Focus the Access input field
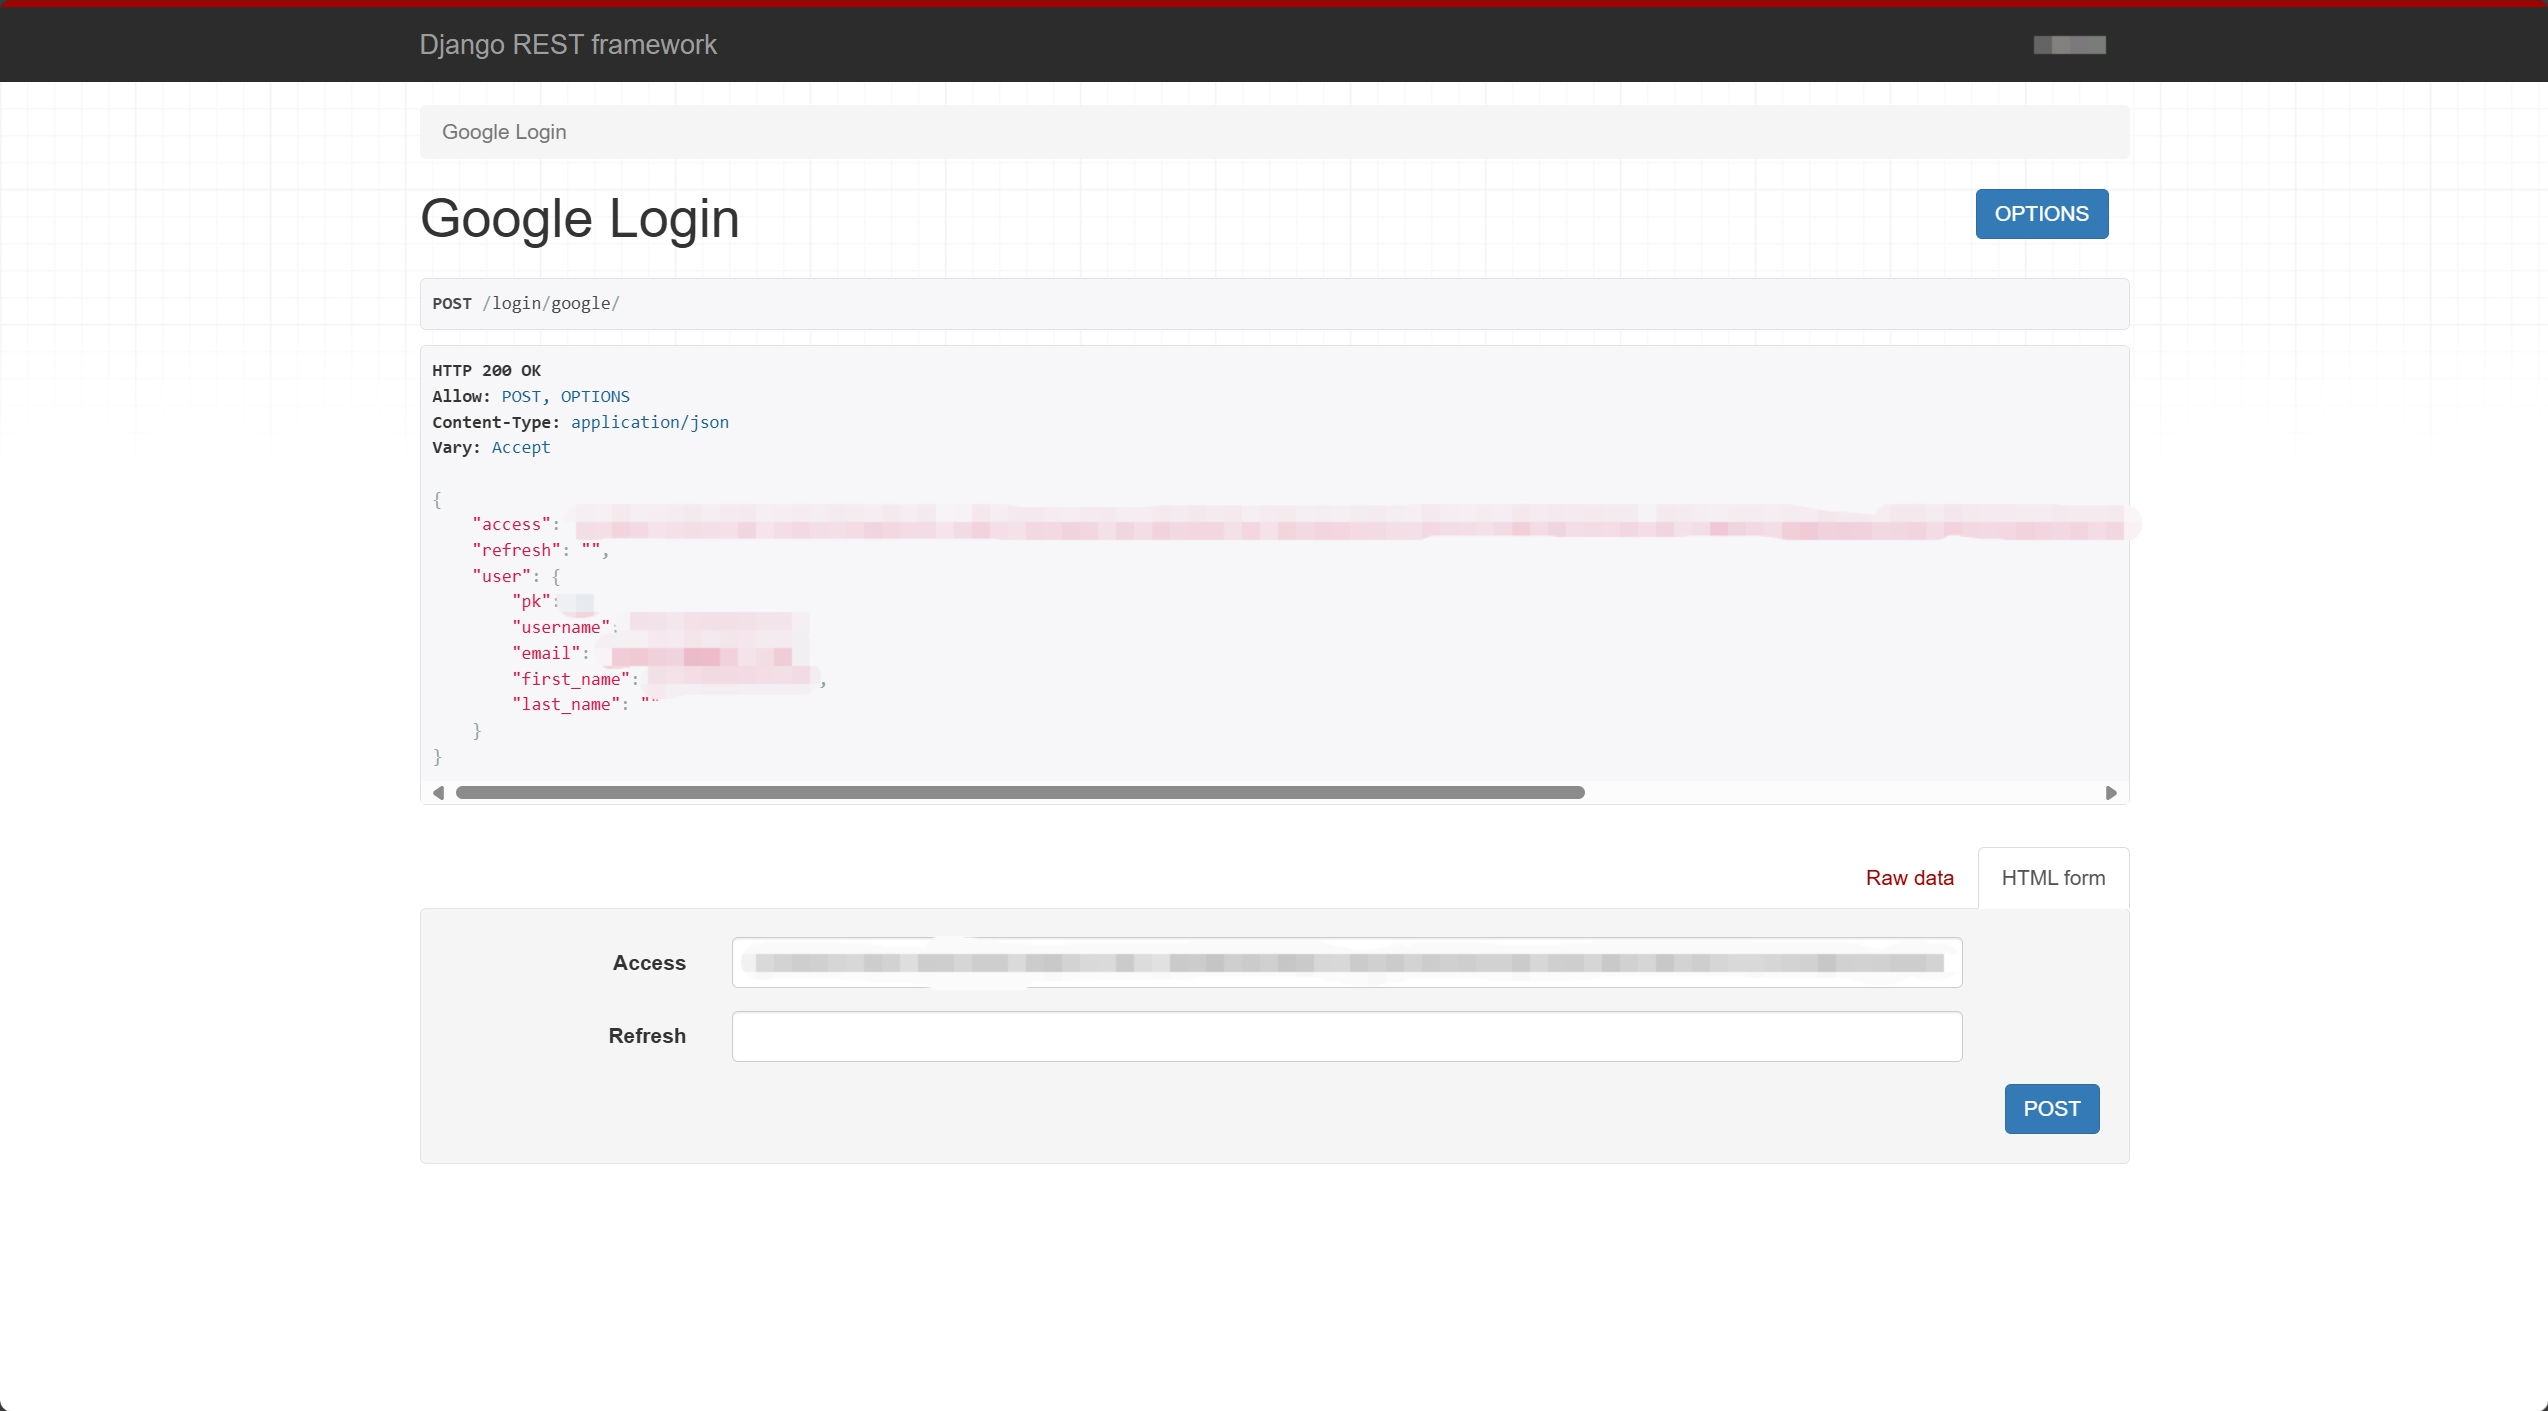Image resolution: width=2548 pixels, height=1411 pixels. pos(1346,963)
